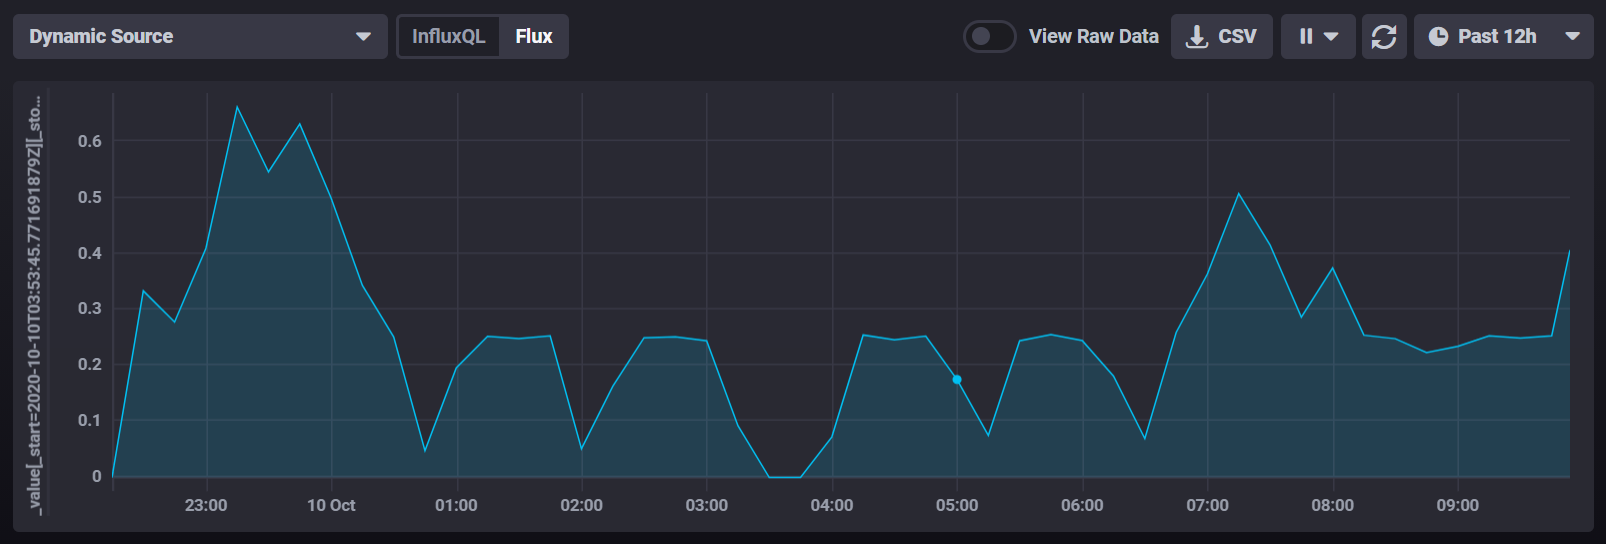
Task: Click the circular refresh arrows icon
Action: click(1384, 37)
